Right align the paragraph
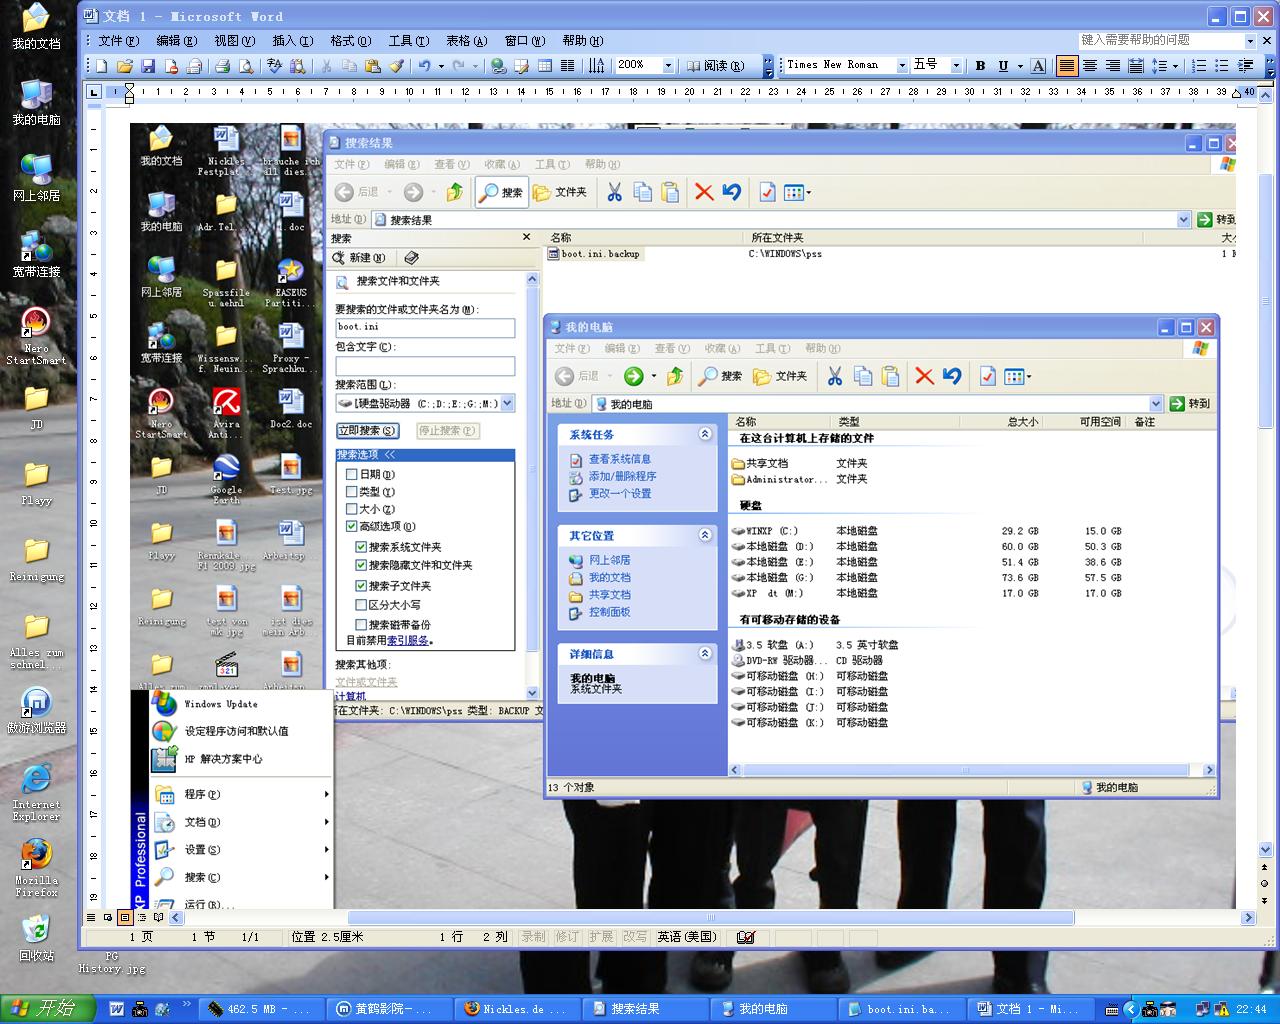This screenshot has width=1280, height=1024. pyautogui.click(x=1113, y=66)
